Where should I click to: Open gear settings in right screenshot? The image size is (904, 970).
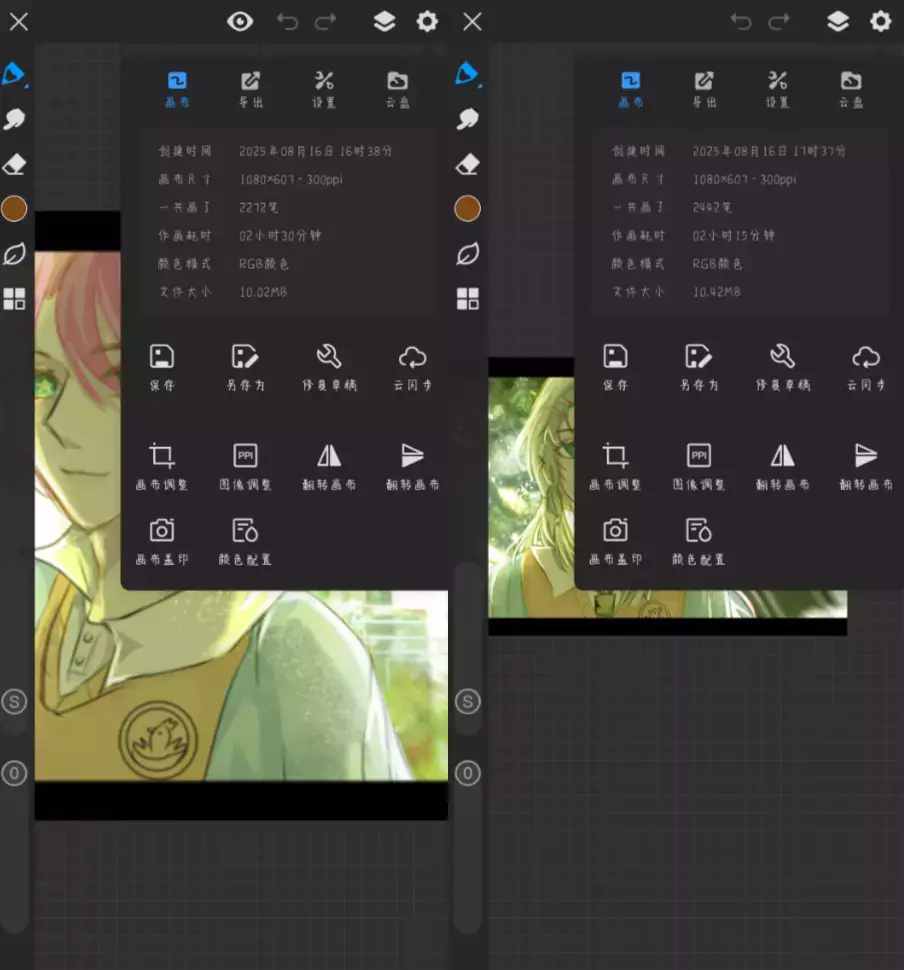[x=880, y=22]
